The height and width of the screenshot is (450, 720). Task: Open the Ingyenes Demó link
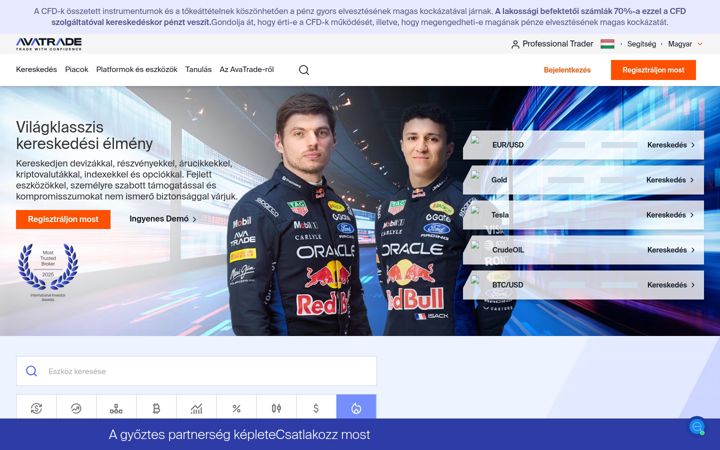click(x=163, y=219)
